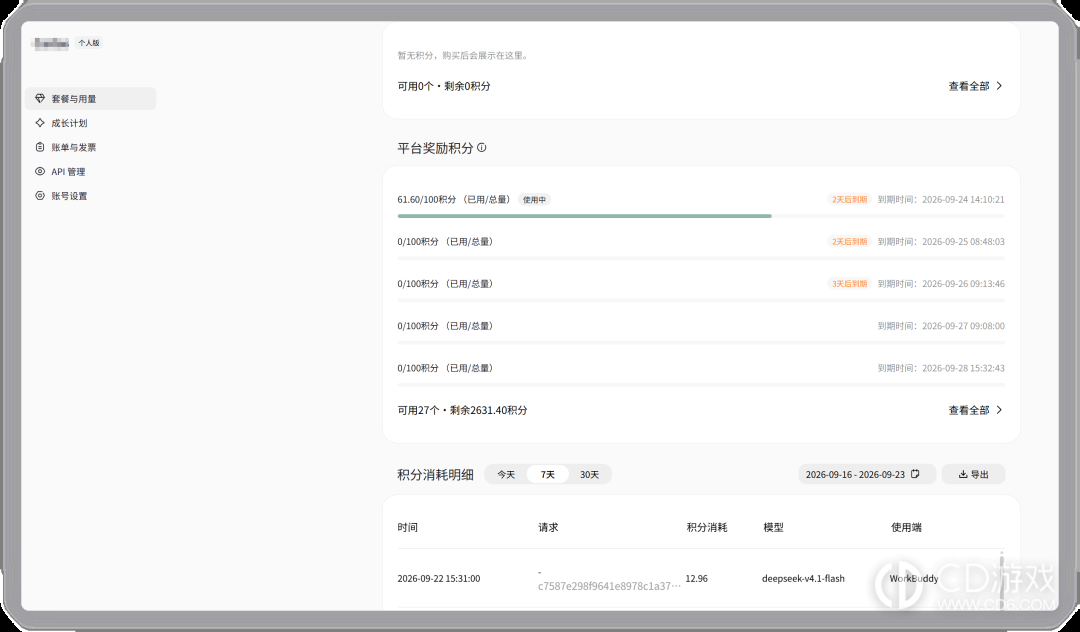The image size is (1080, 632).
Task: Open the 套餐与用量 sidebar menu
Action: (90, 98)
